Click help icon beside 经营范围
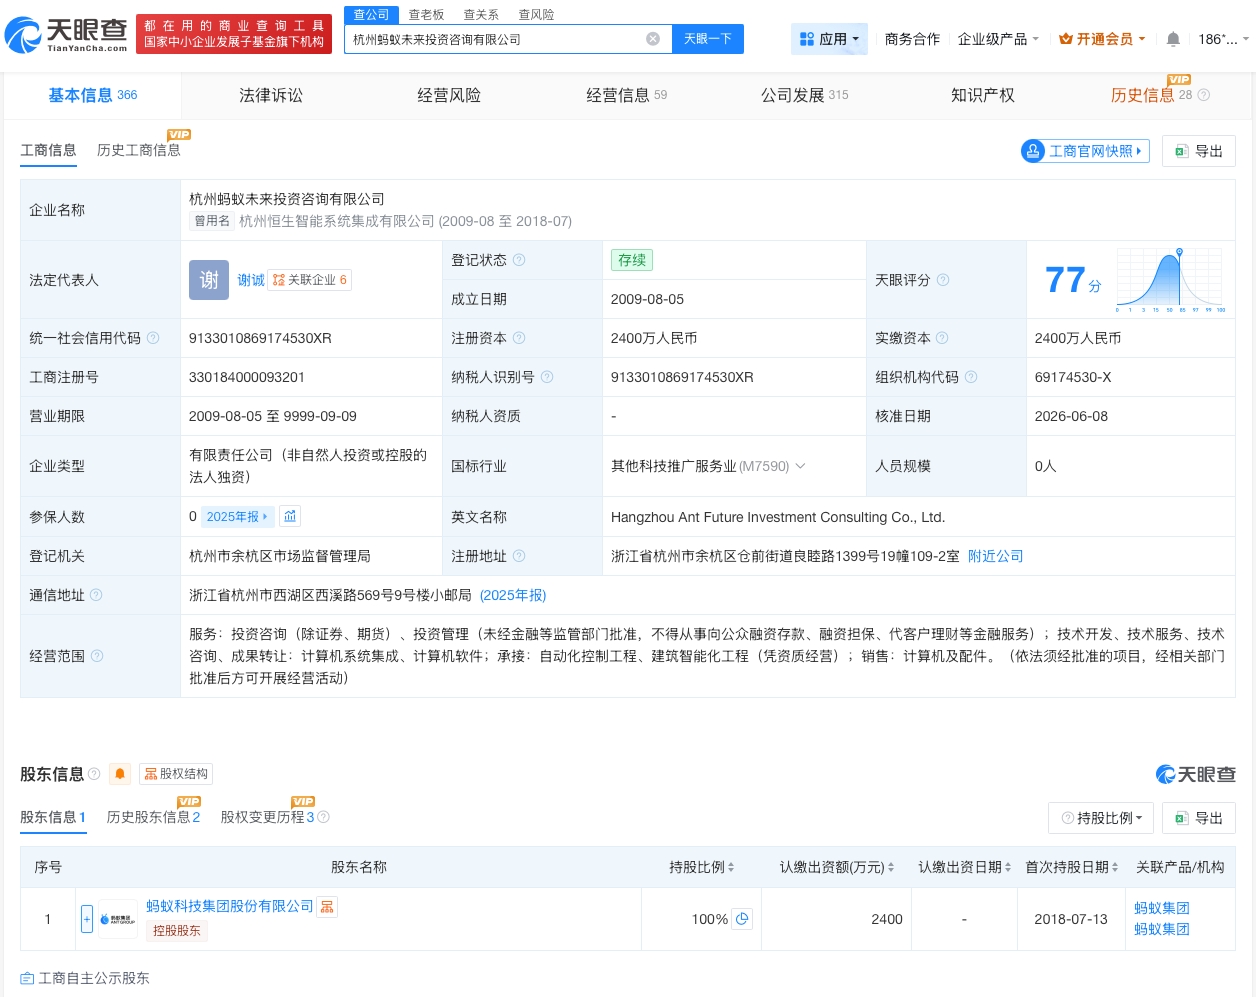 pos(97,656)
